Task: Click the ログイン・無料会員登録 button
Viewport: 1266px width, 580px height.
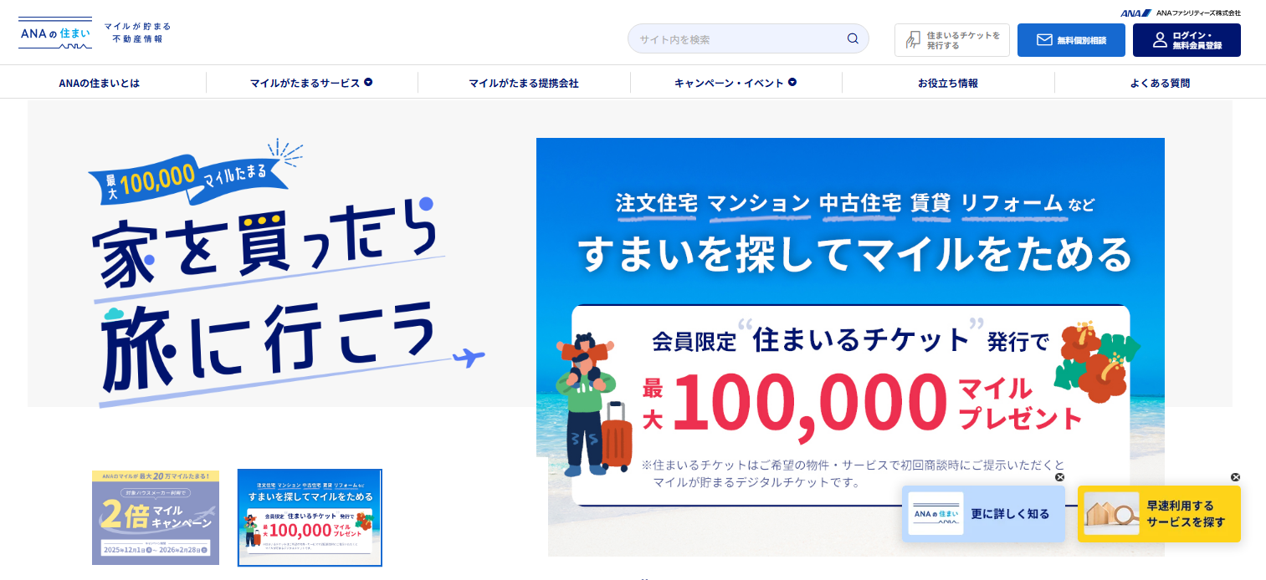Action: click(1187, 40)
